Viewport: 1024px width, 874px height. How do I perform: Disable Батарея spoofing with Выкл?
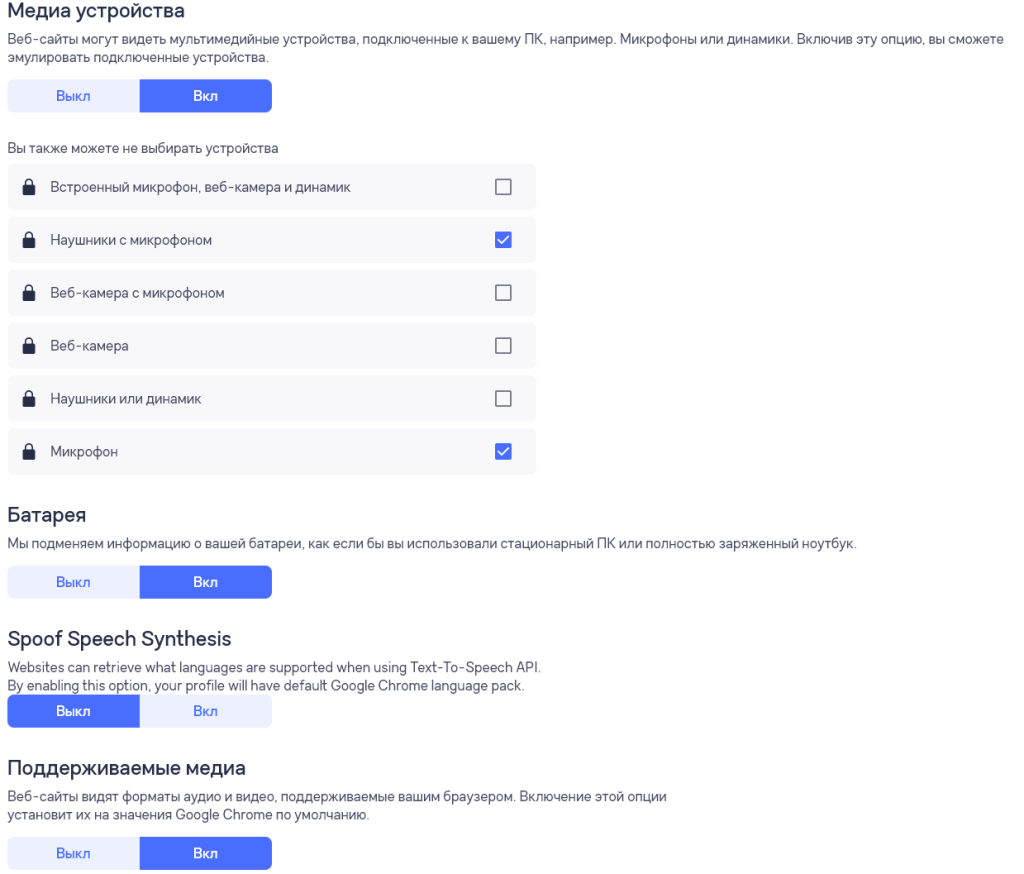[73, 582]
